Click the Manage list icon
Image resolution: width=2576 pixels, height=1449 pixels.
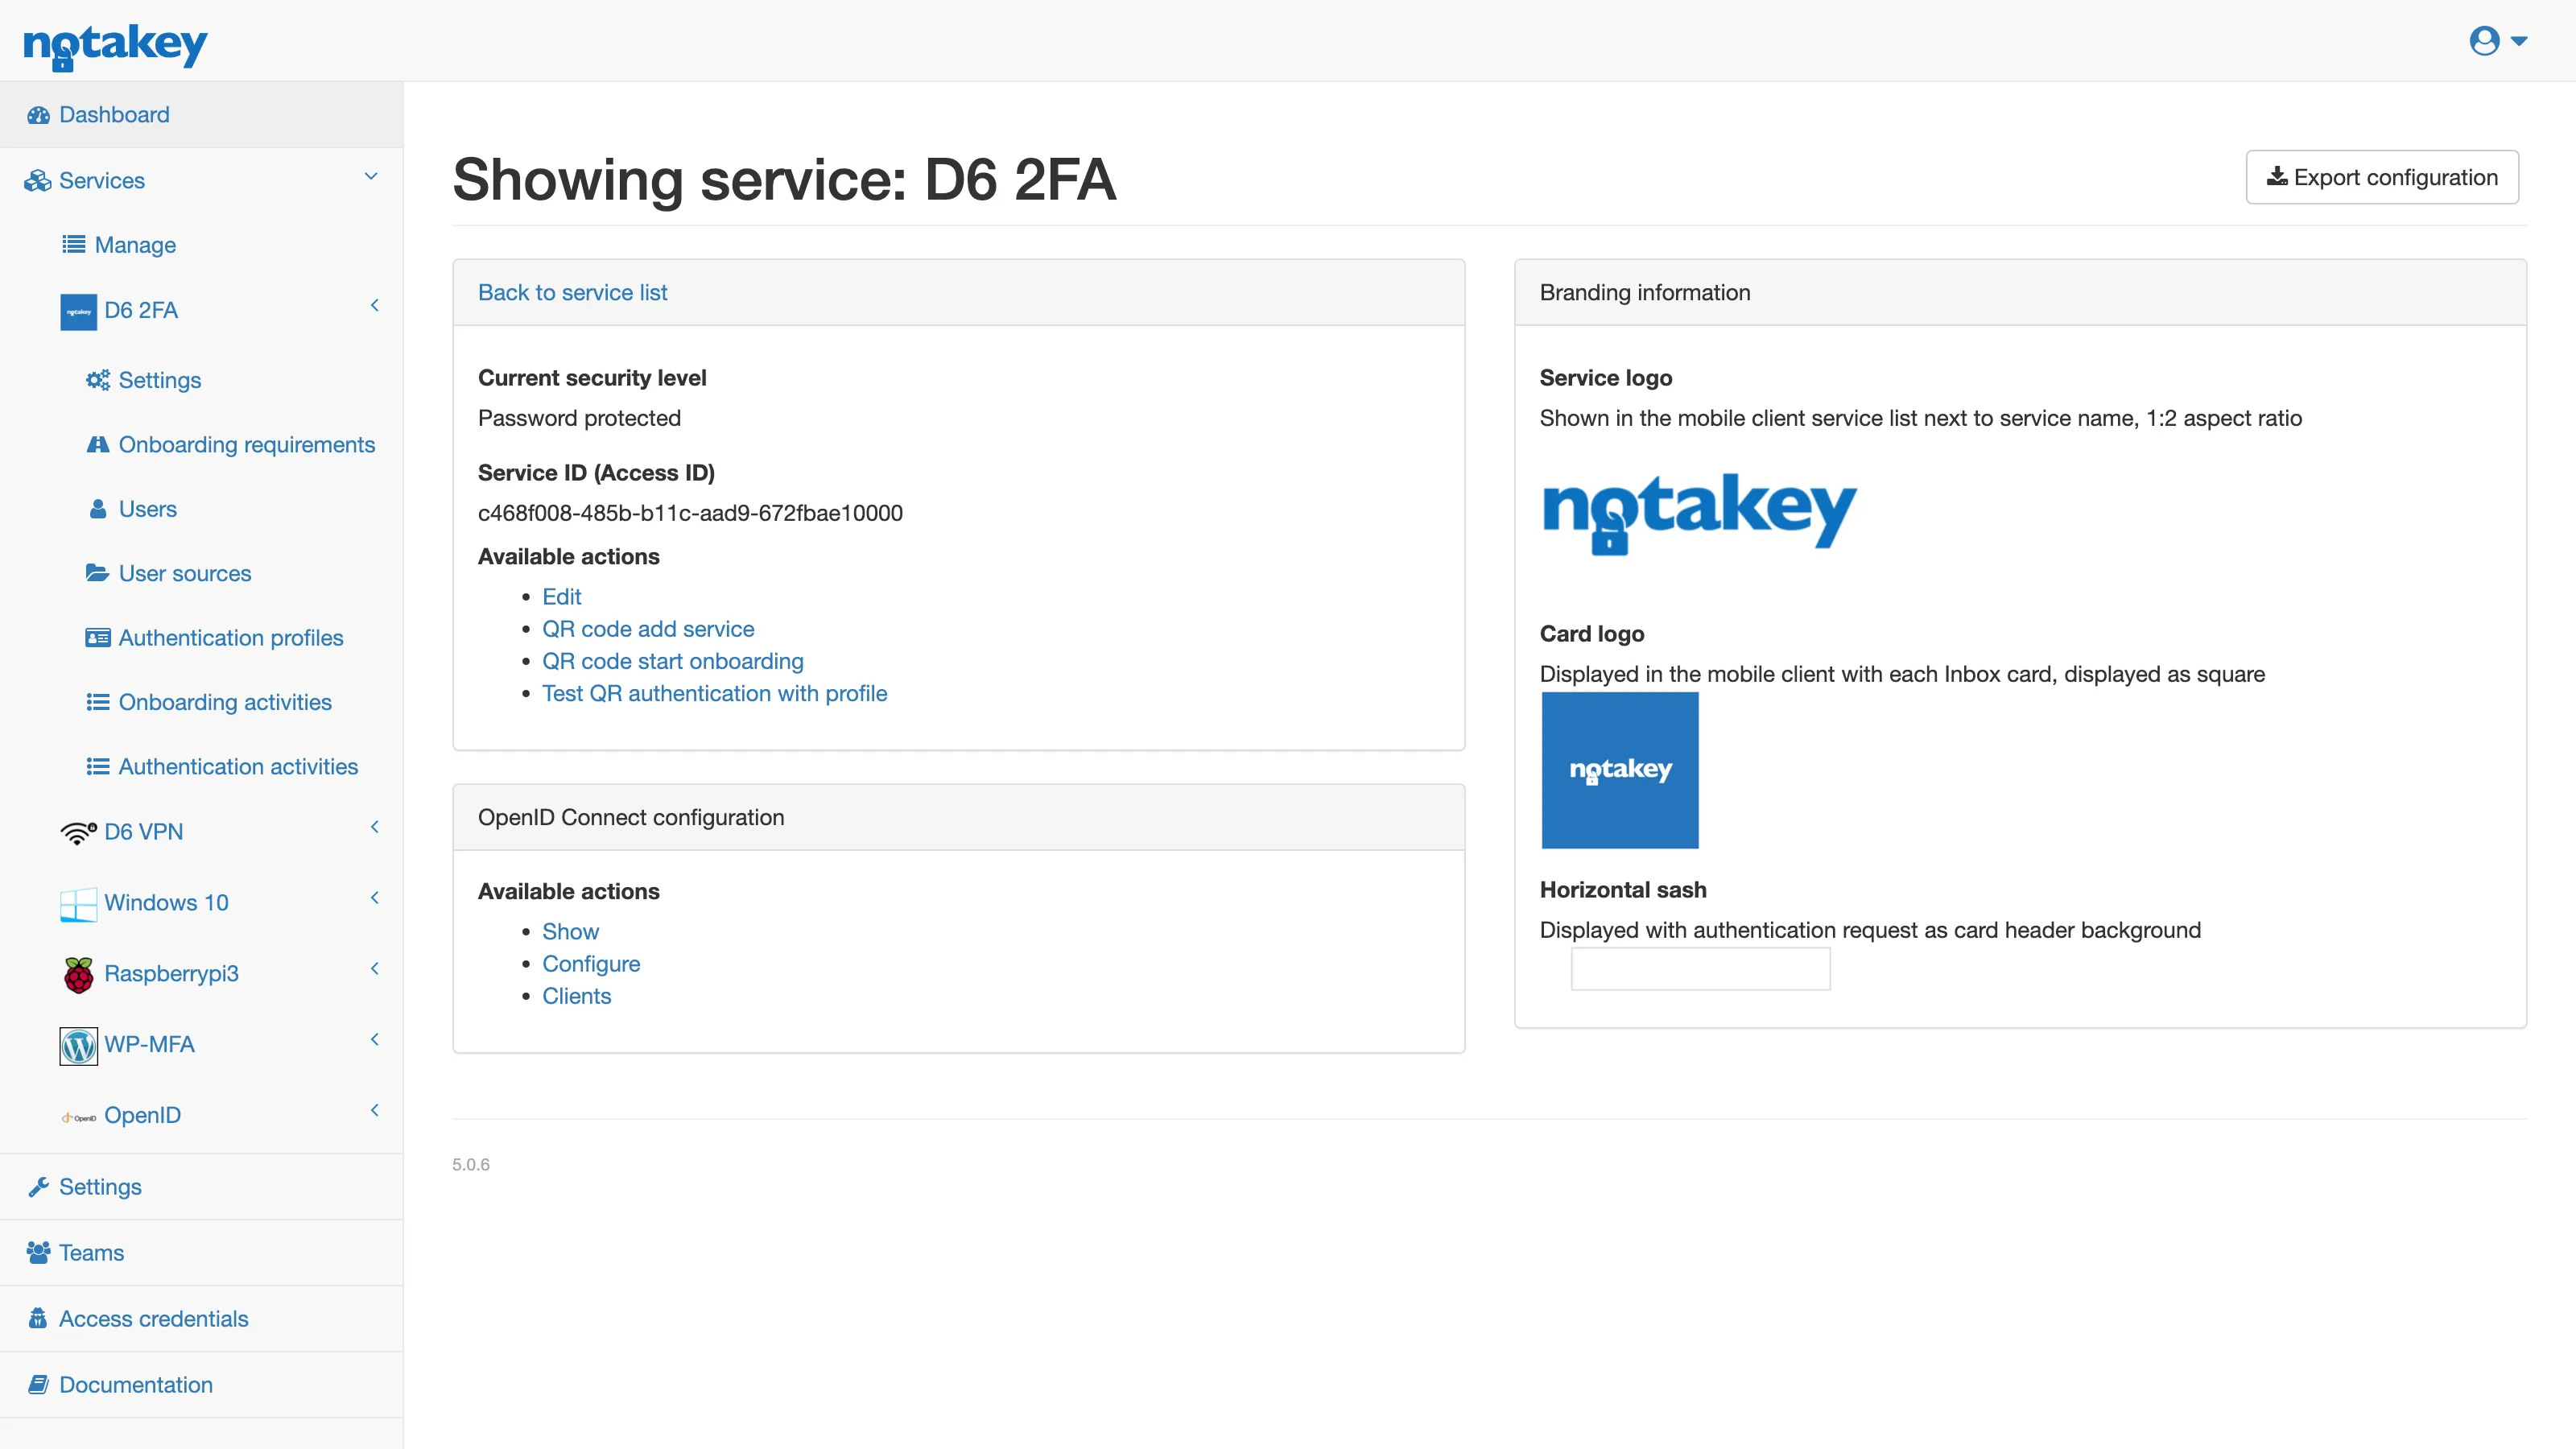coord(74,245)
